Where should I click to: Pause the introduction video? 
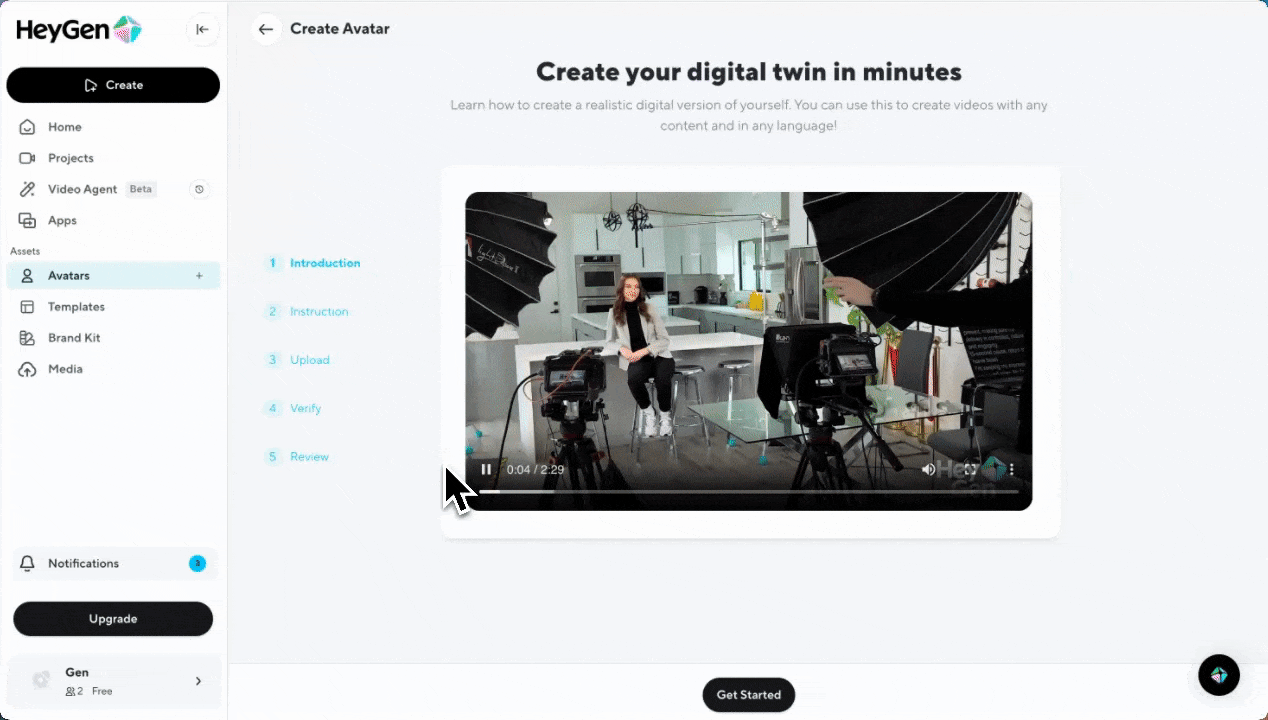(x=486, y=469)
